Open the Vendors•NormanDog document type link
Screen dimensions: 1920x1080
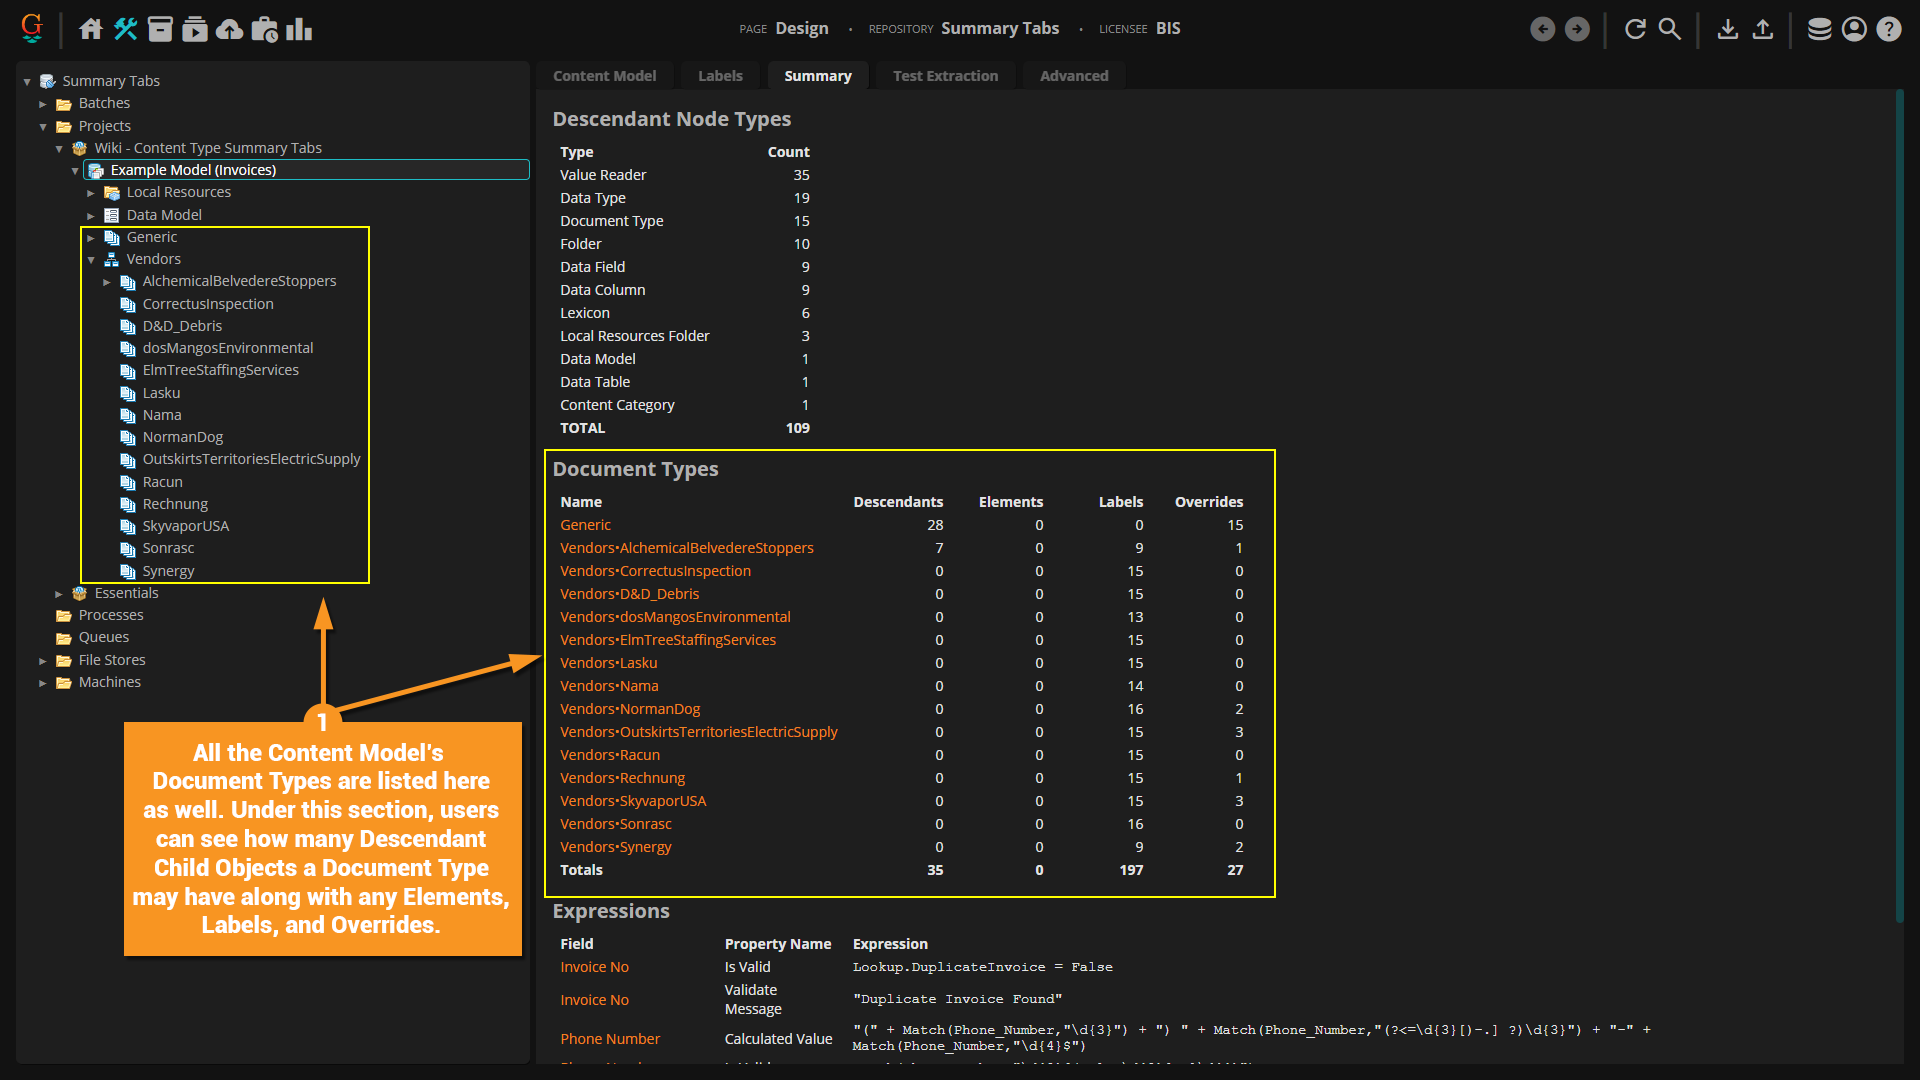tap(630, 709)
